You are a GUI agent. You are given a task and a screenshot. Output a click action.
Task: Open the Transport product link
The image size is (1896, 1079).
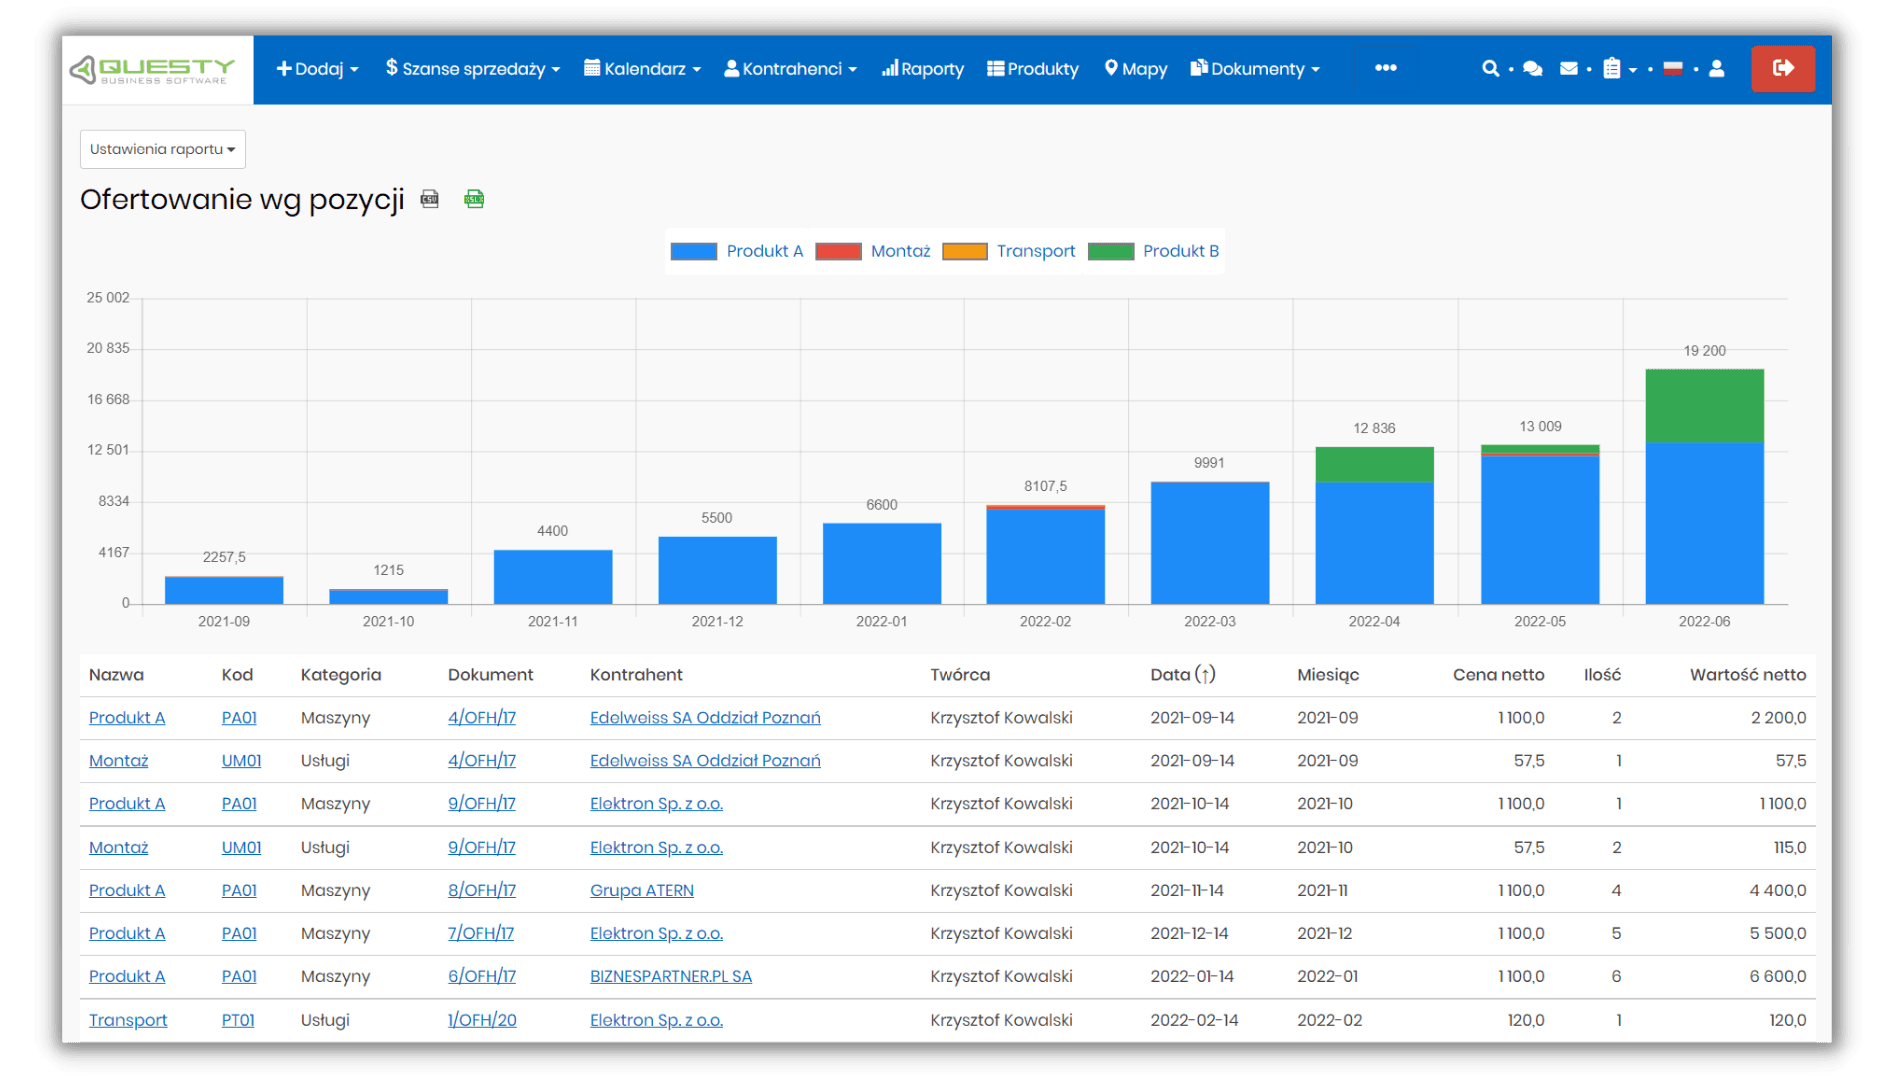click(x=128, y=1020)
